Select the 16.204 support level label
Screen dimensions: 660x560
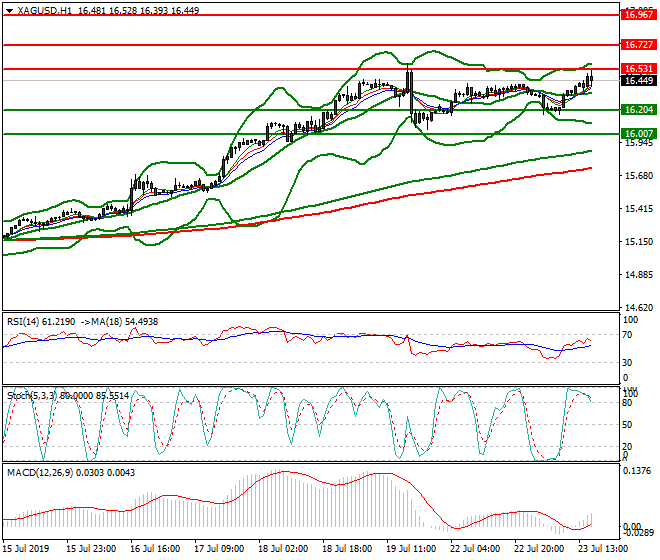(x=639, y=110)
